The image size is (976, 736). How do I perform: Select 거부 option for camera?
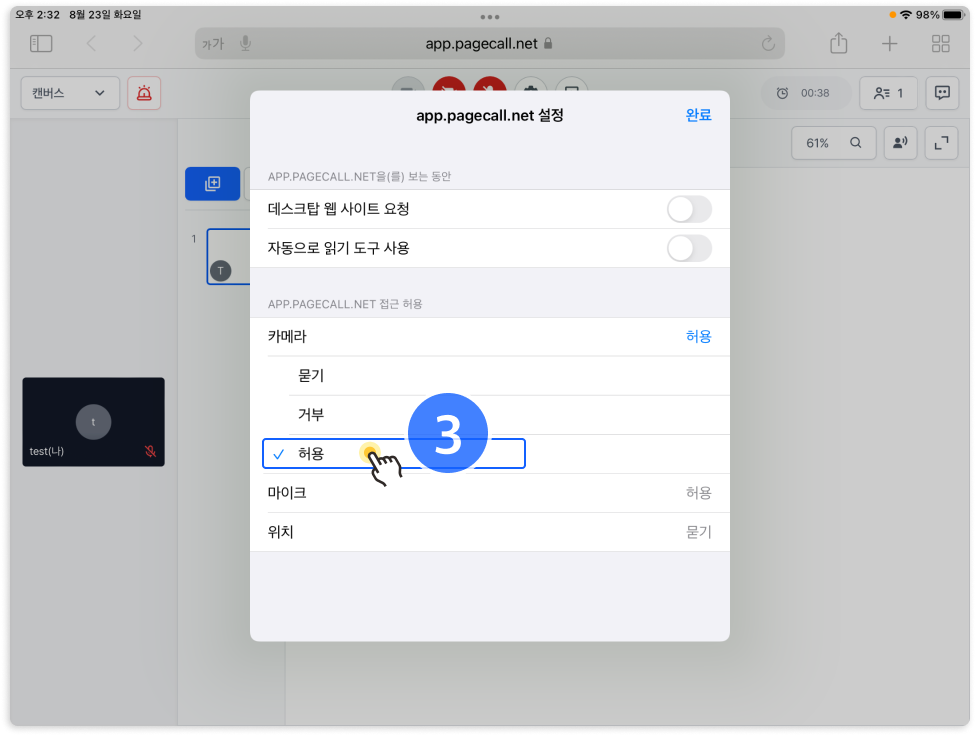coord(490,415)
